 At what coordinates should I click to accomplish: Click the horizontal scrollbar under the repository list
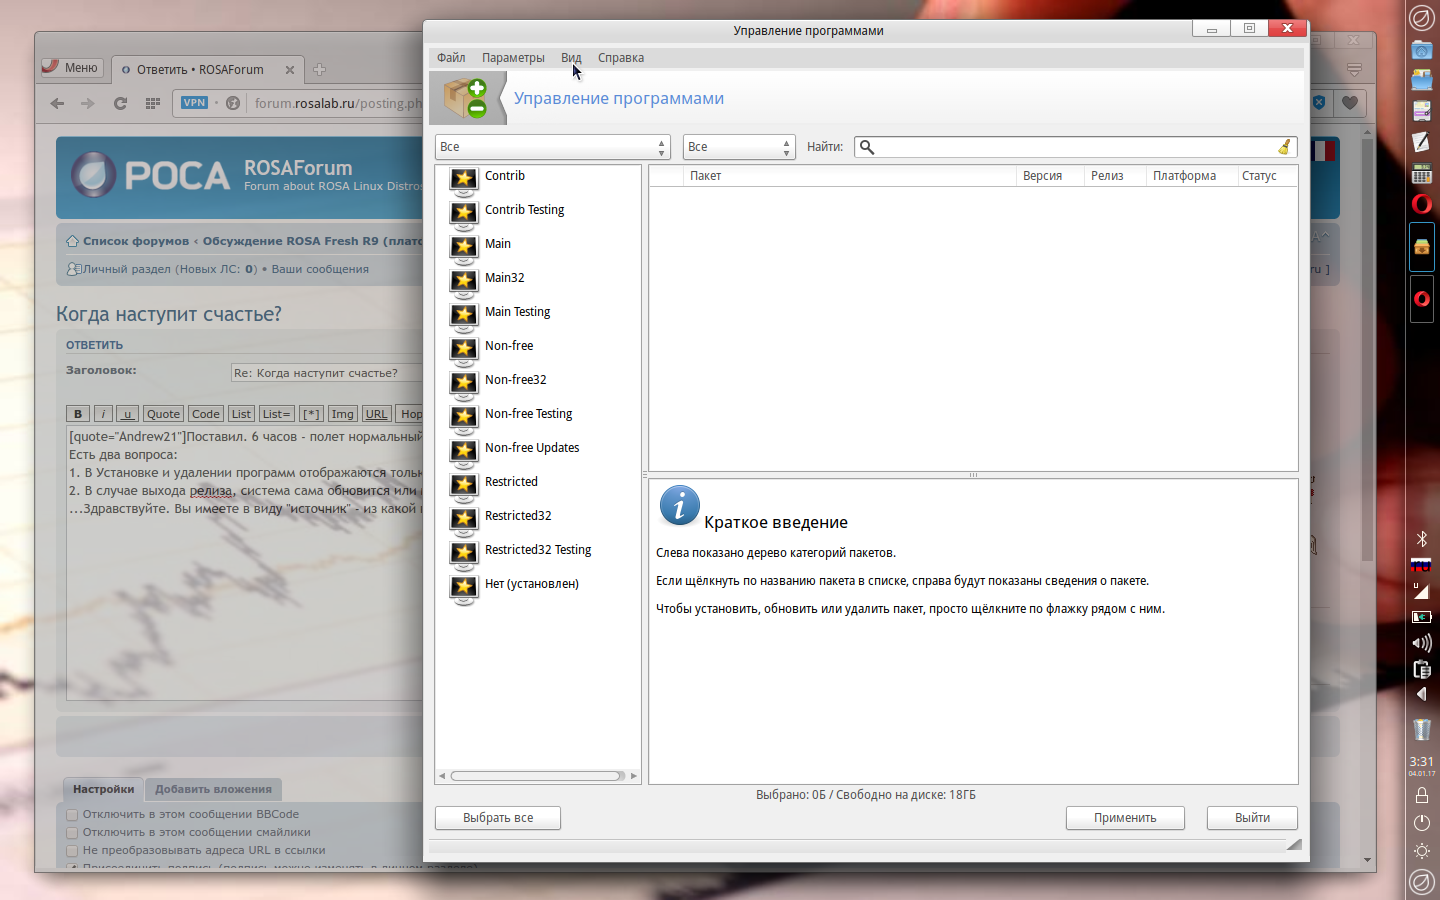(x=537, y=776)
